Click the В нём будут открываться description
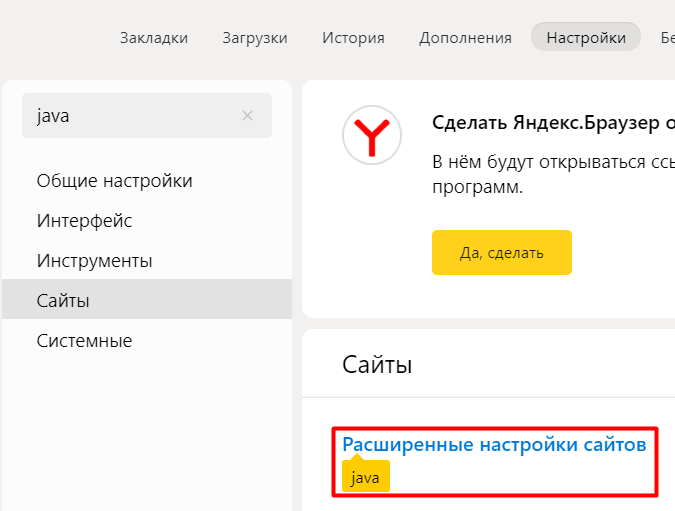Viewport: 675px width, 511px height. coord(554,174)
